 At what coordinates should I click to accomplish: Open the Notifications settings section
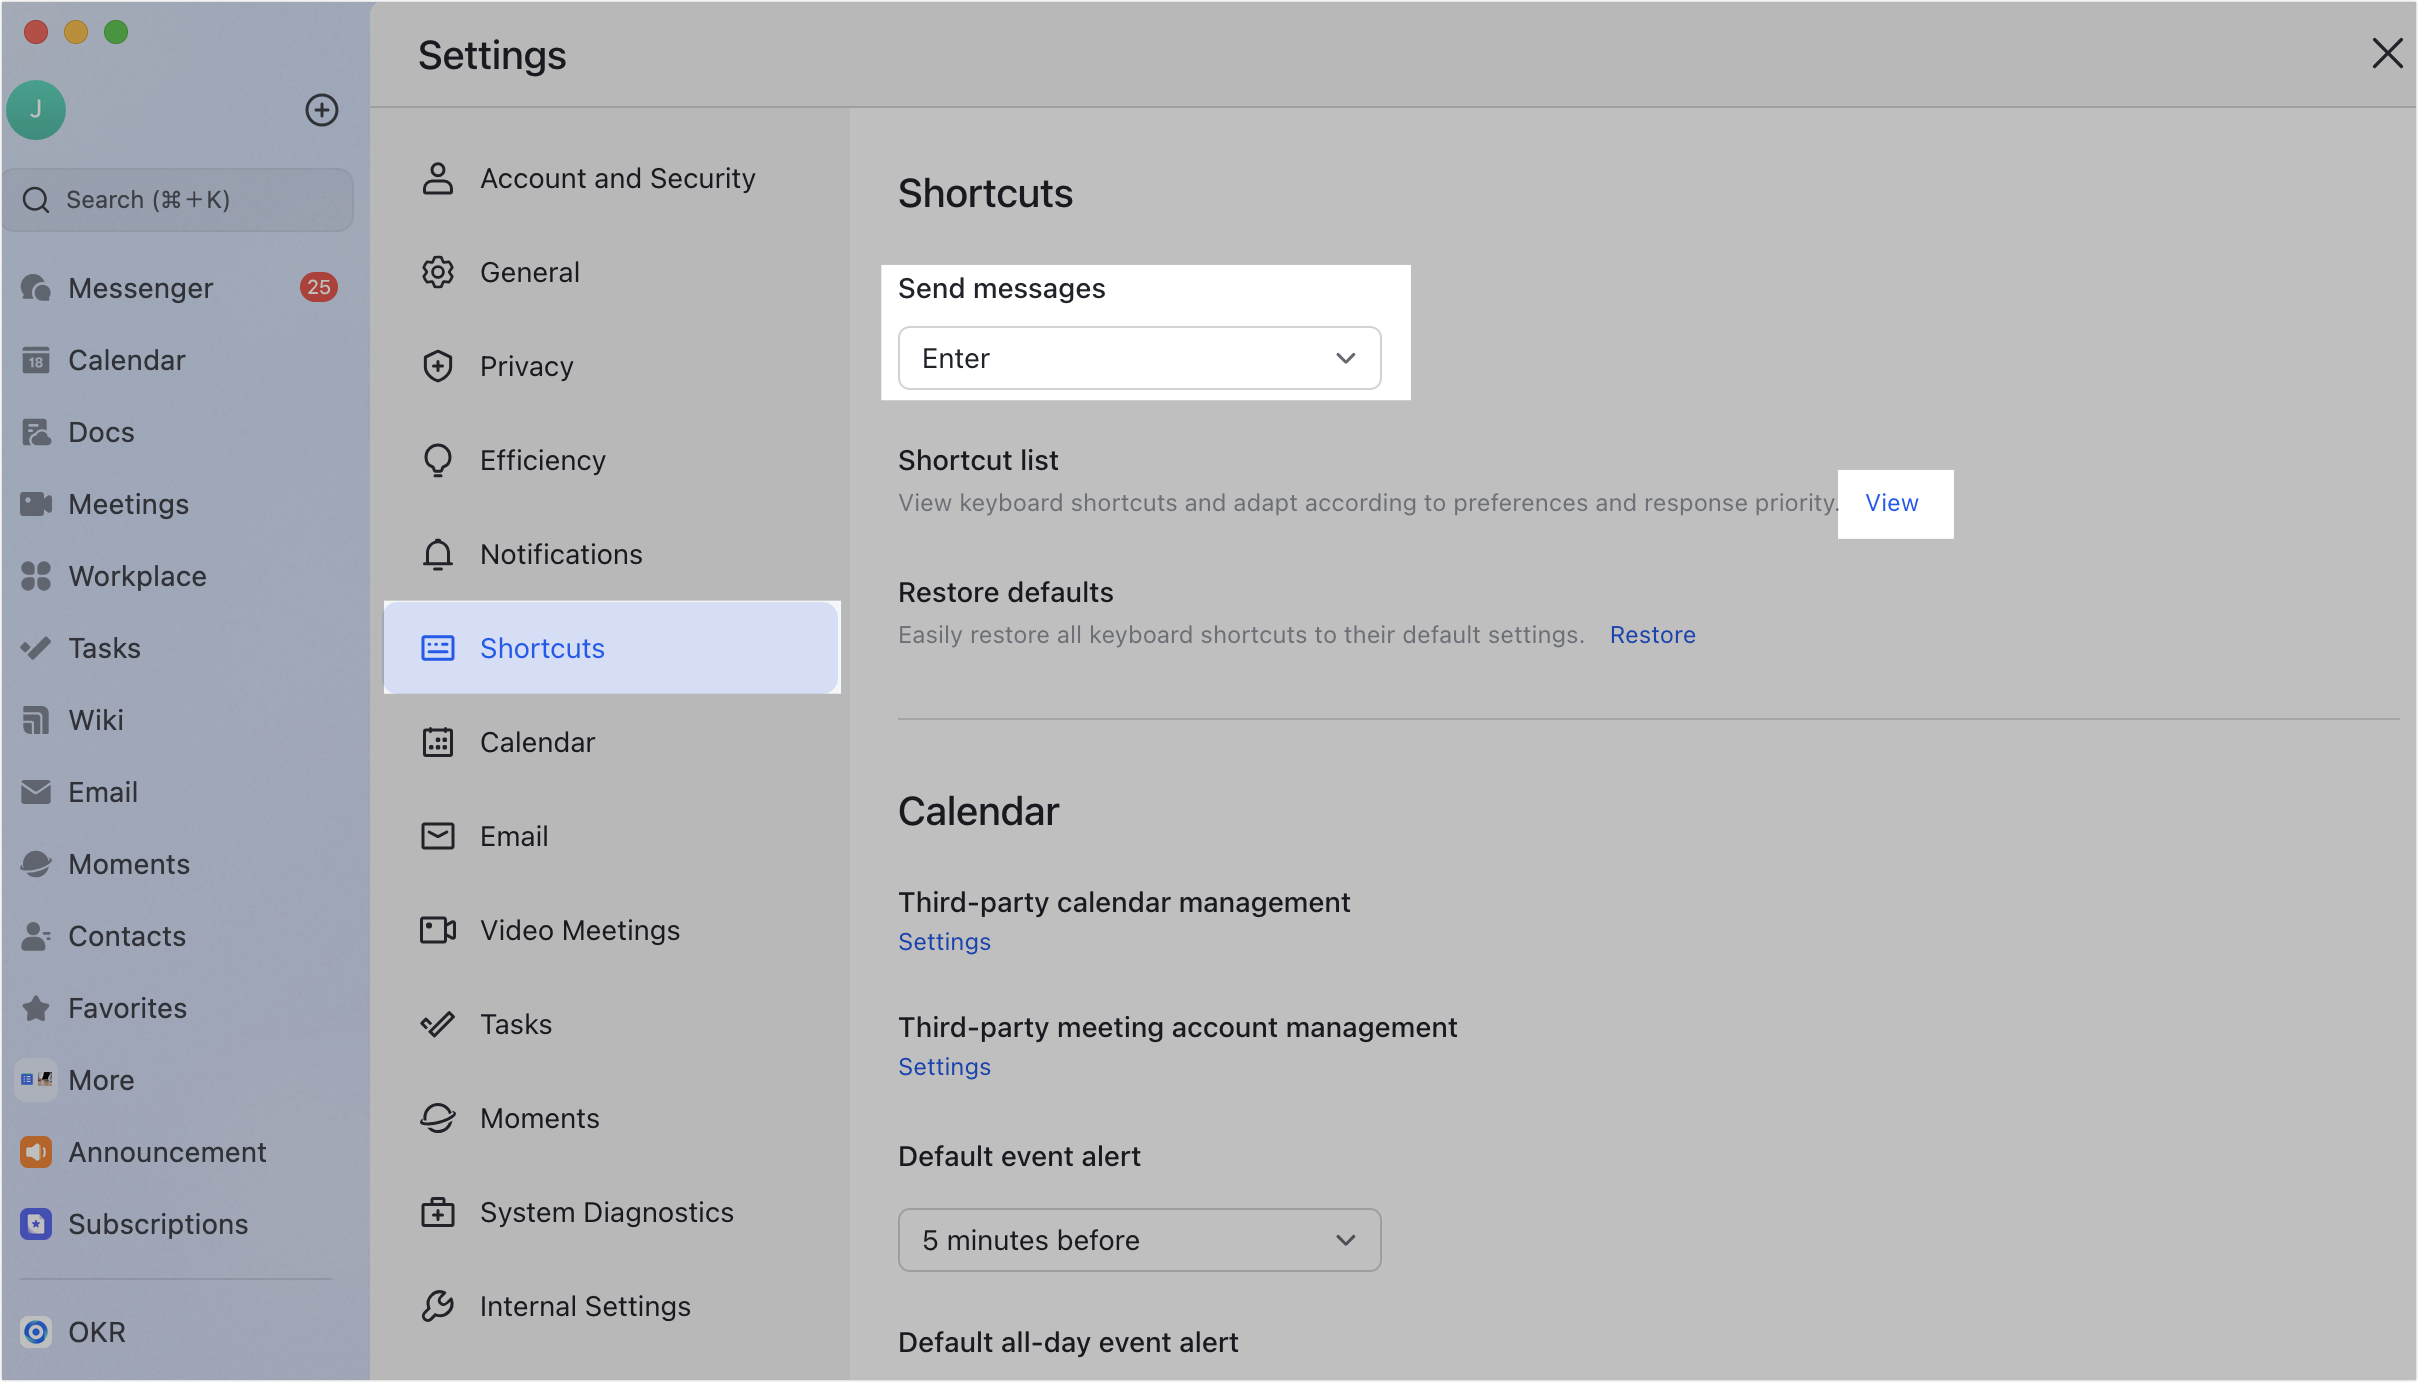(x=612, y=554)
